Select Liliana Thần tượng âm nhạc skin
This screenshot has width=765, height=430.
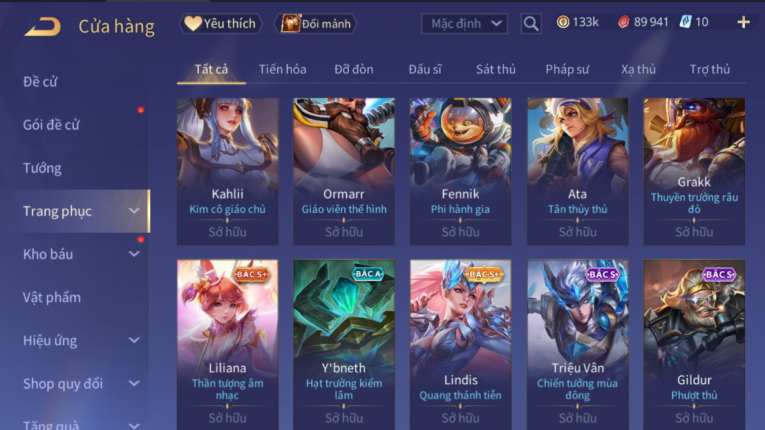tap(227, 345)
